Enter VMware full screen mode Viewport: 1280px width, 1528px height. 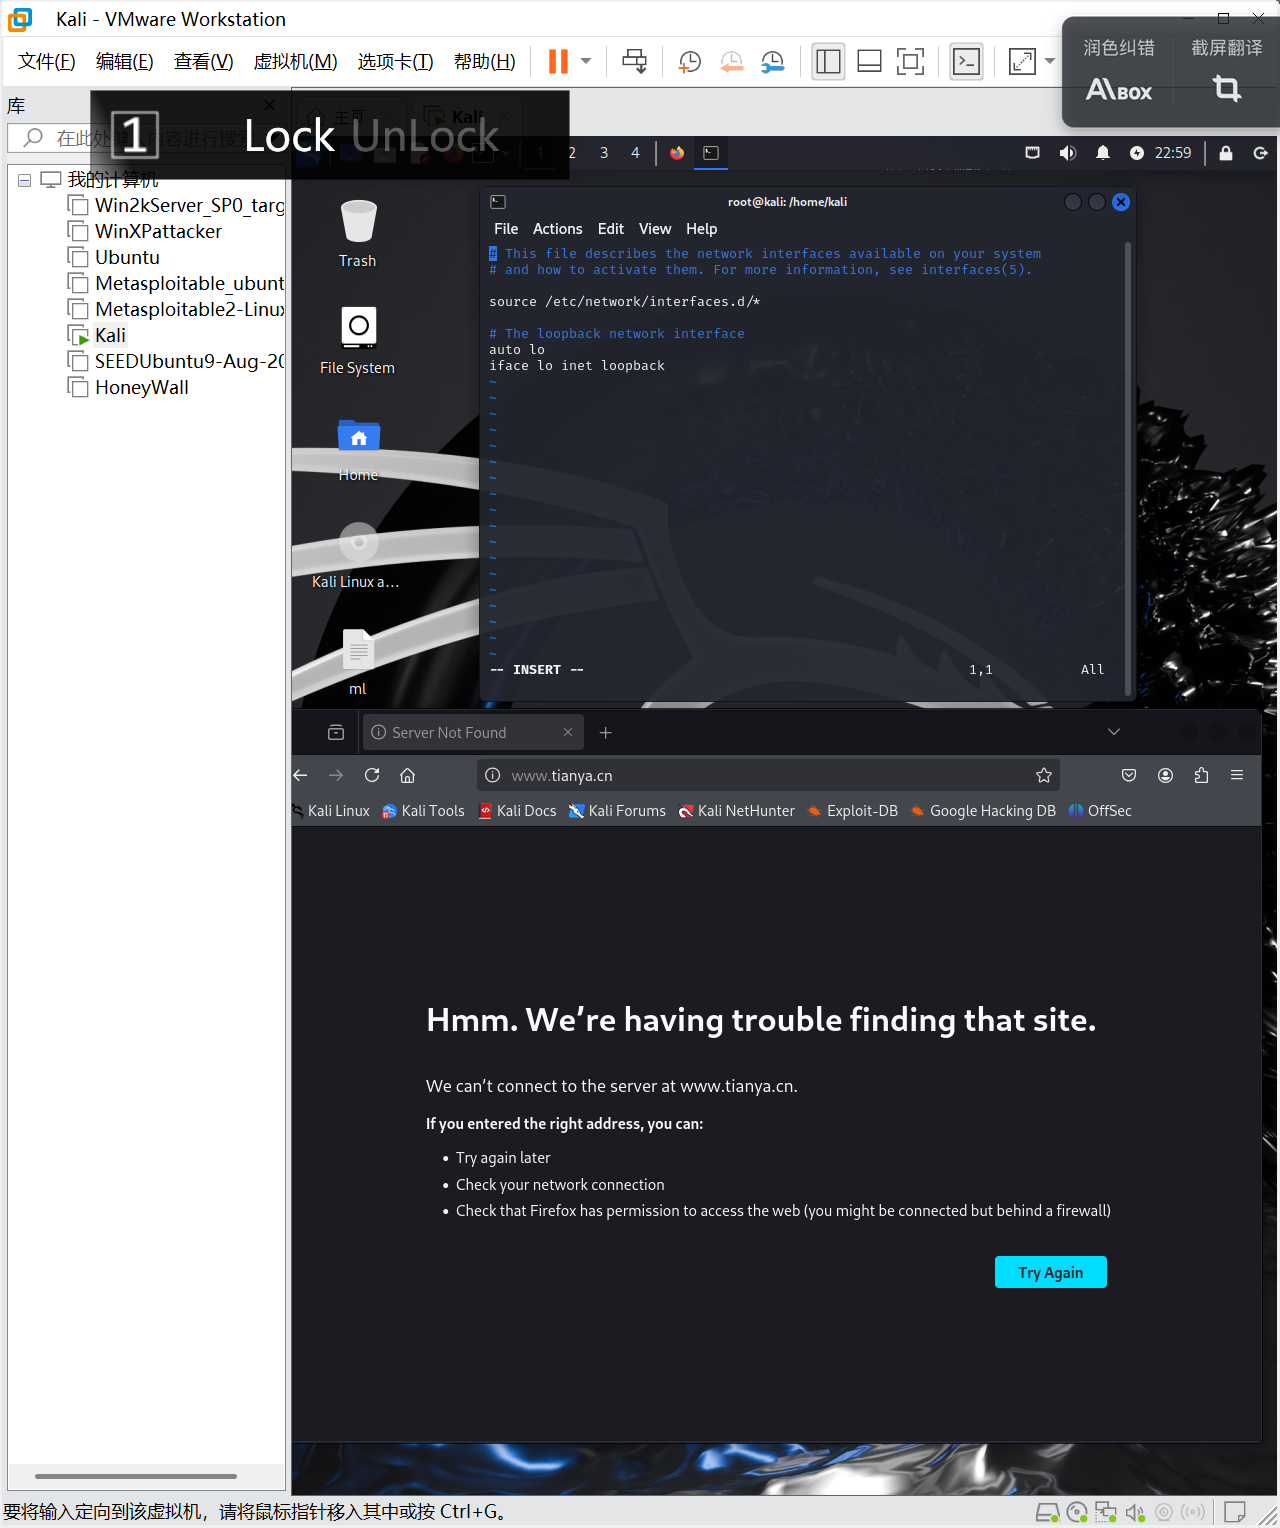pos(910,62)
